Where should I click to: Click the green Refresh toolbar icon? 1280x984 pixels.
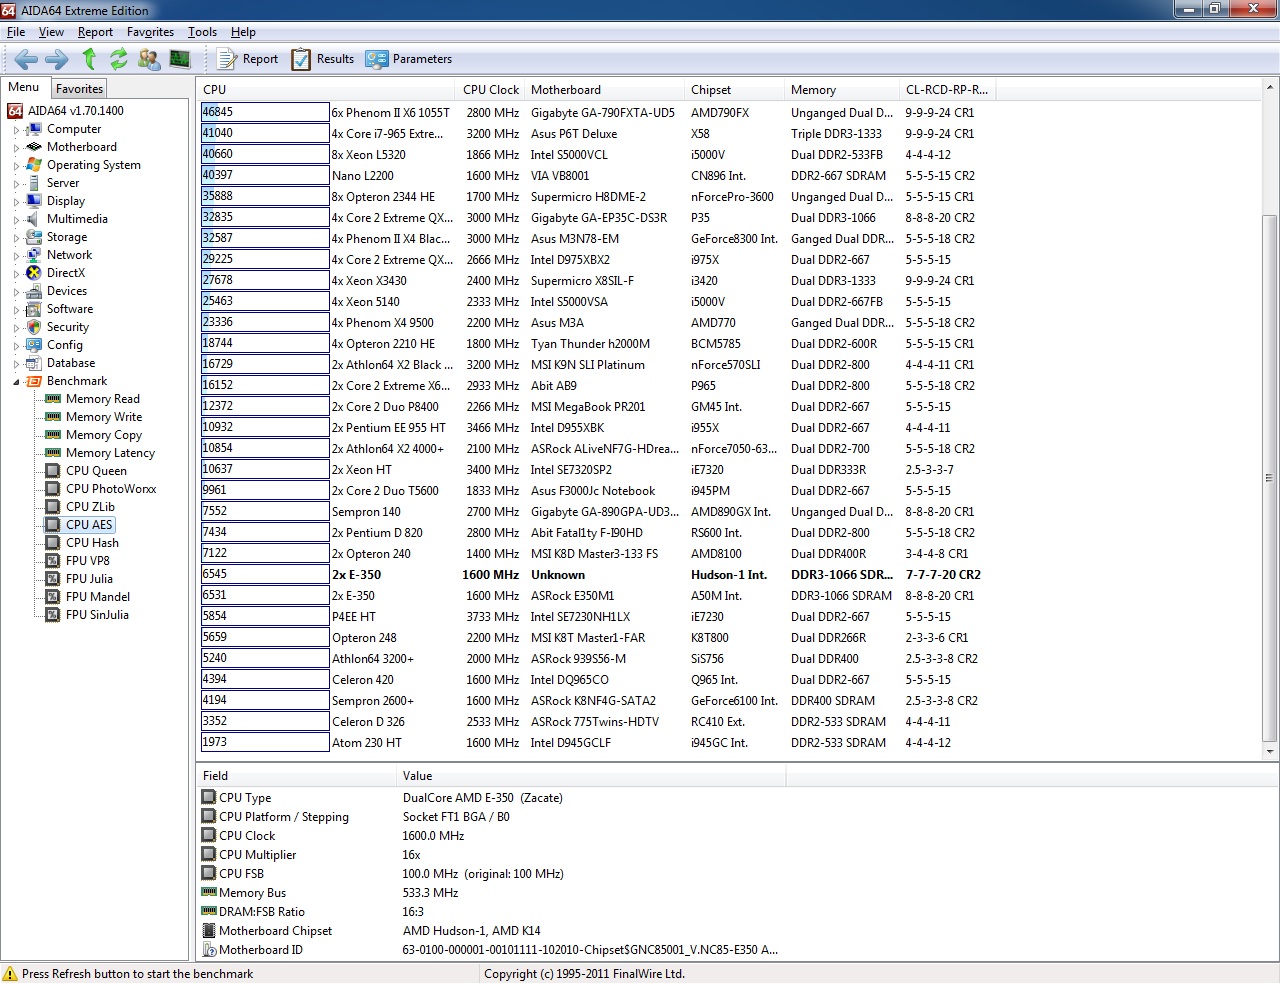pyautogui.click(x=119, y=59)
